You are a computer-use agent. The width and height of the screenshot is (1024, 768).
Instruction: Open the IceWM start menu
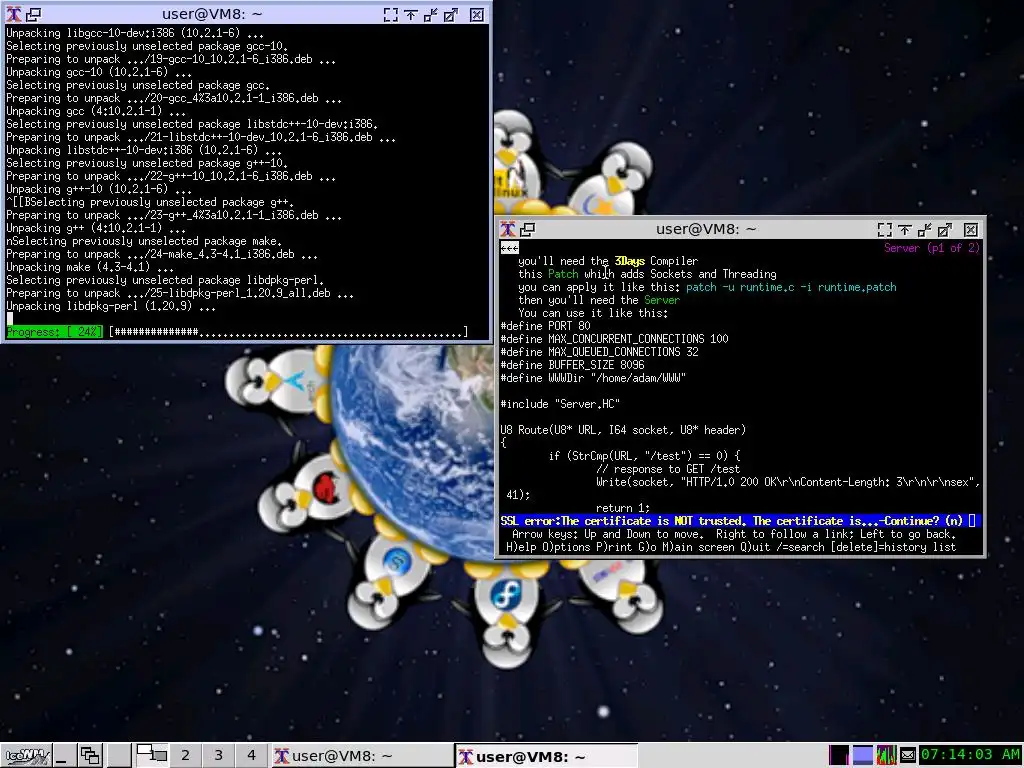click(x=25, y=756)
